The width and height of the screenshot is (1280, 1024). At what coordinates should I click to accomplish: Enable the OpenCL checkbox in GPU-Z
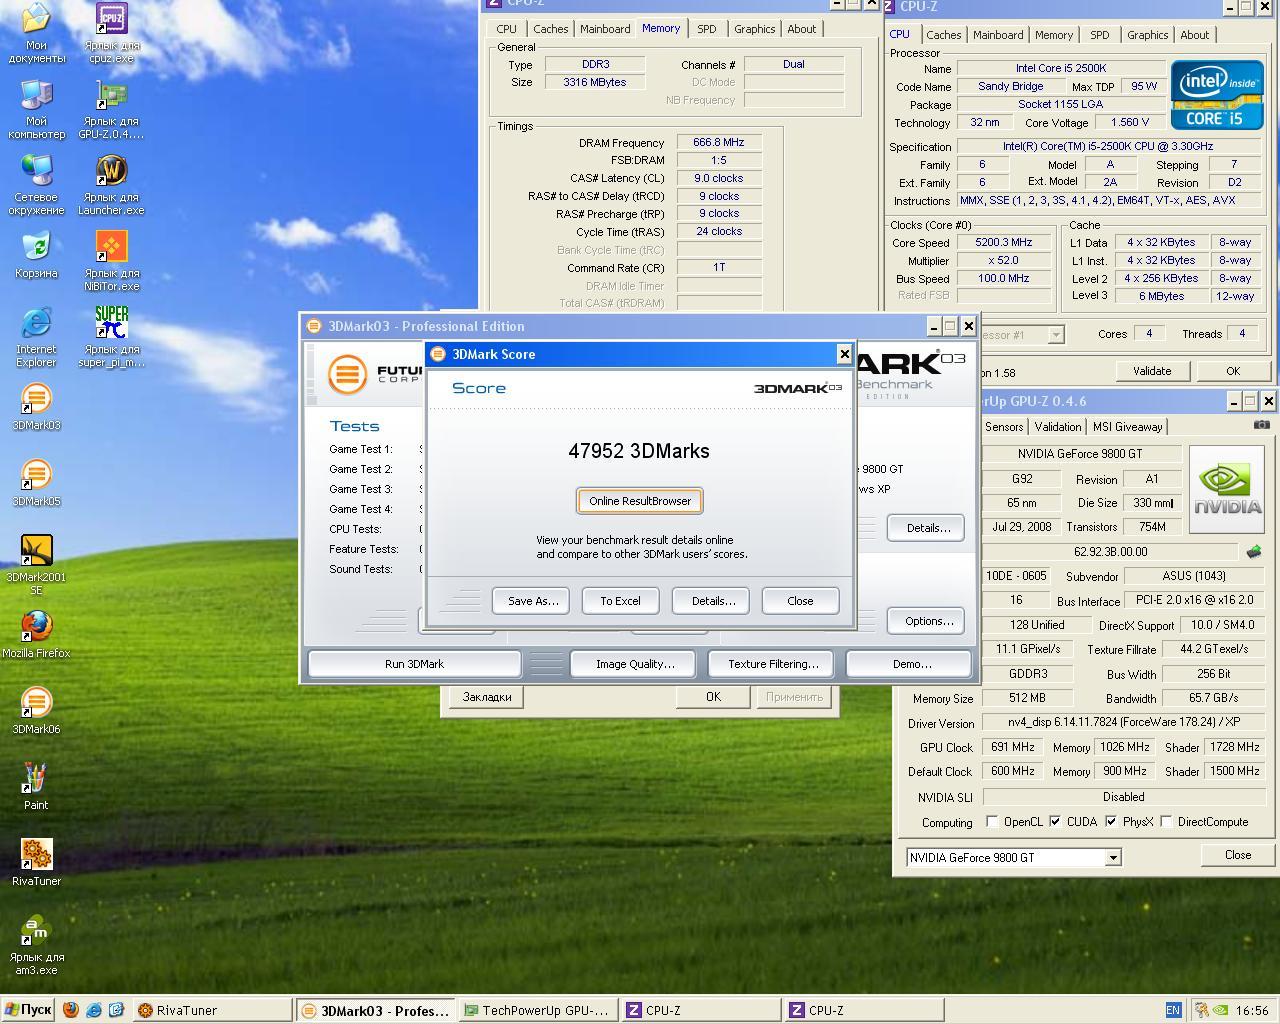point(992,822)
